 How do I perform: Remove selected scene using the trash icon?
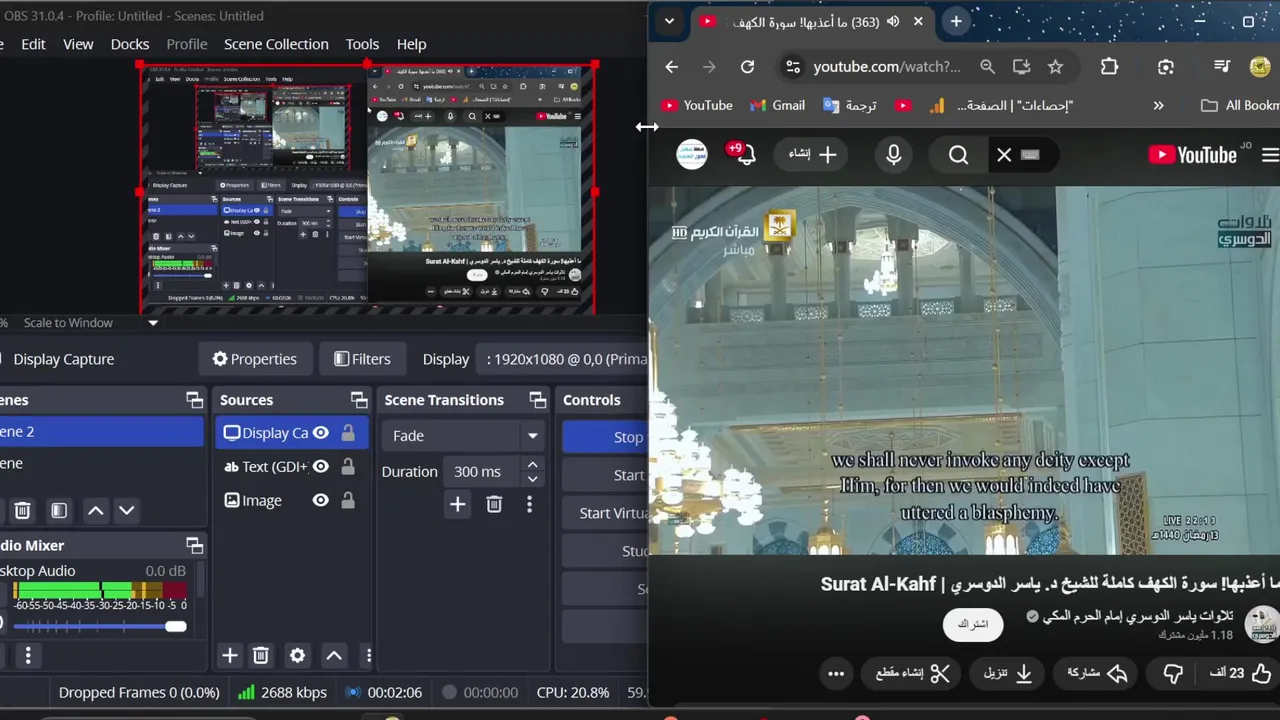22,511
